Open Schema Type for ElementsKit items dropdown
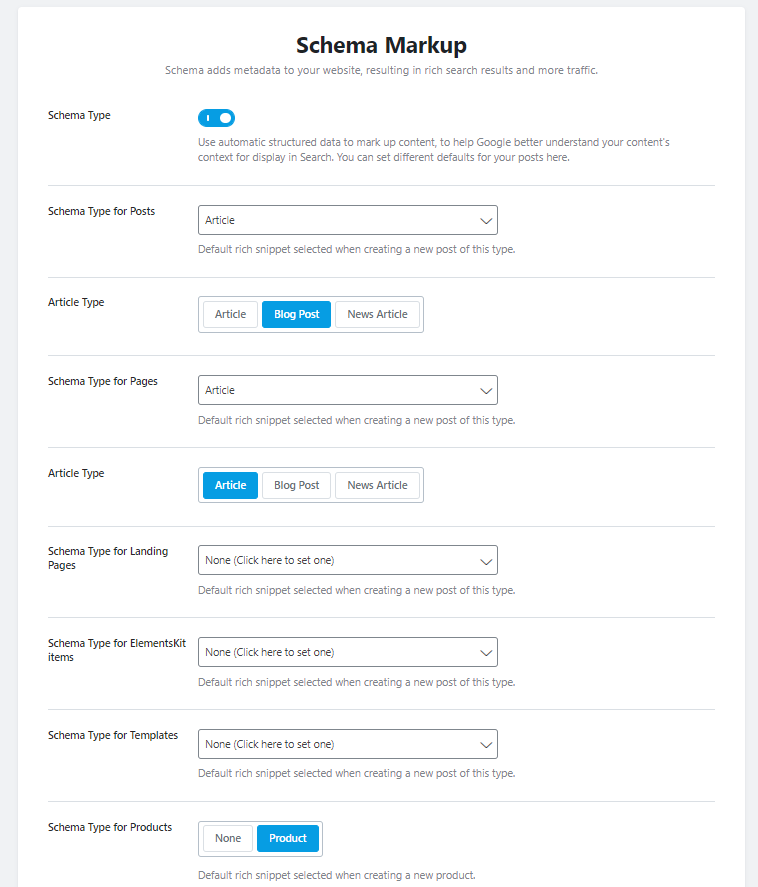 (x=347, y=652)
